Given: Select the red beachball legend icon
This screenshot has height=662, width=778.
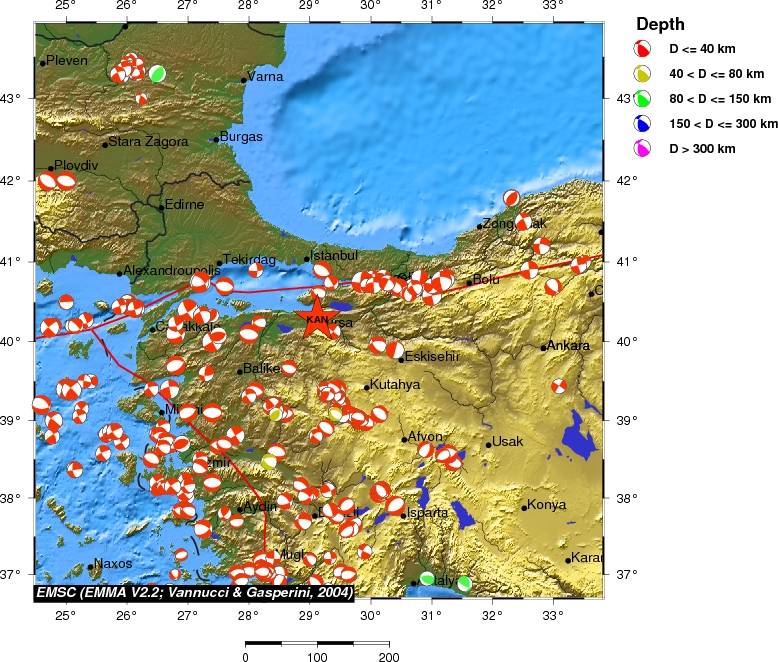Looking at the screenshot, I should [645, 48].
